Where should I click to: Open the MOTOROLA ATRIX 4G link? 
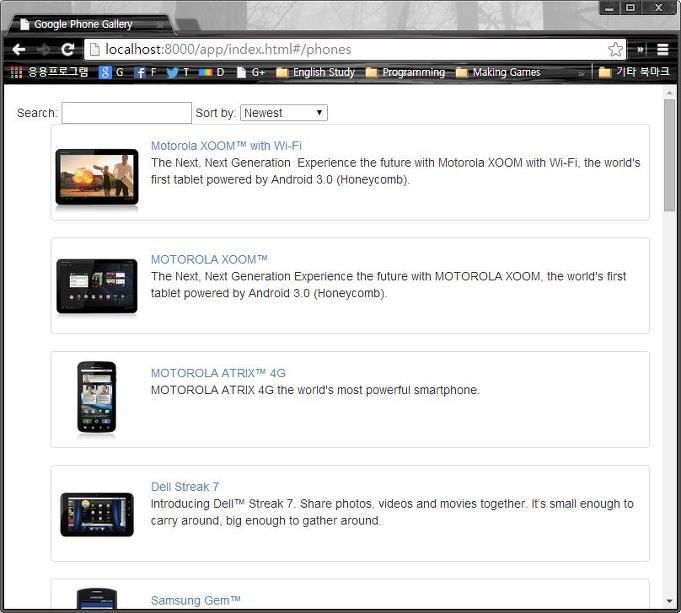point(218,373)
